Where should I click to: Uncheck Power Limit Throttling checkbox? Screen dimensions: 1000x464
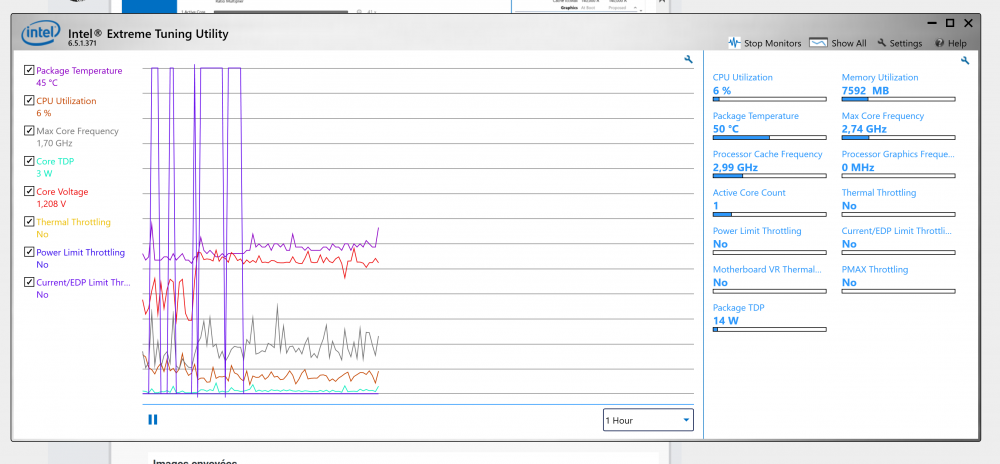click(29, 252)
